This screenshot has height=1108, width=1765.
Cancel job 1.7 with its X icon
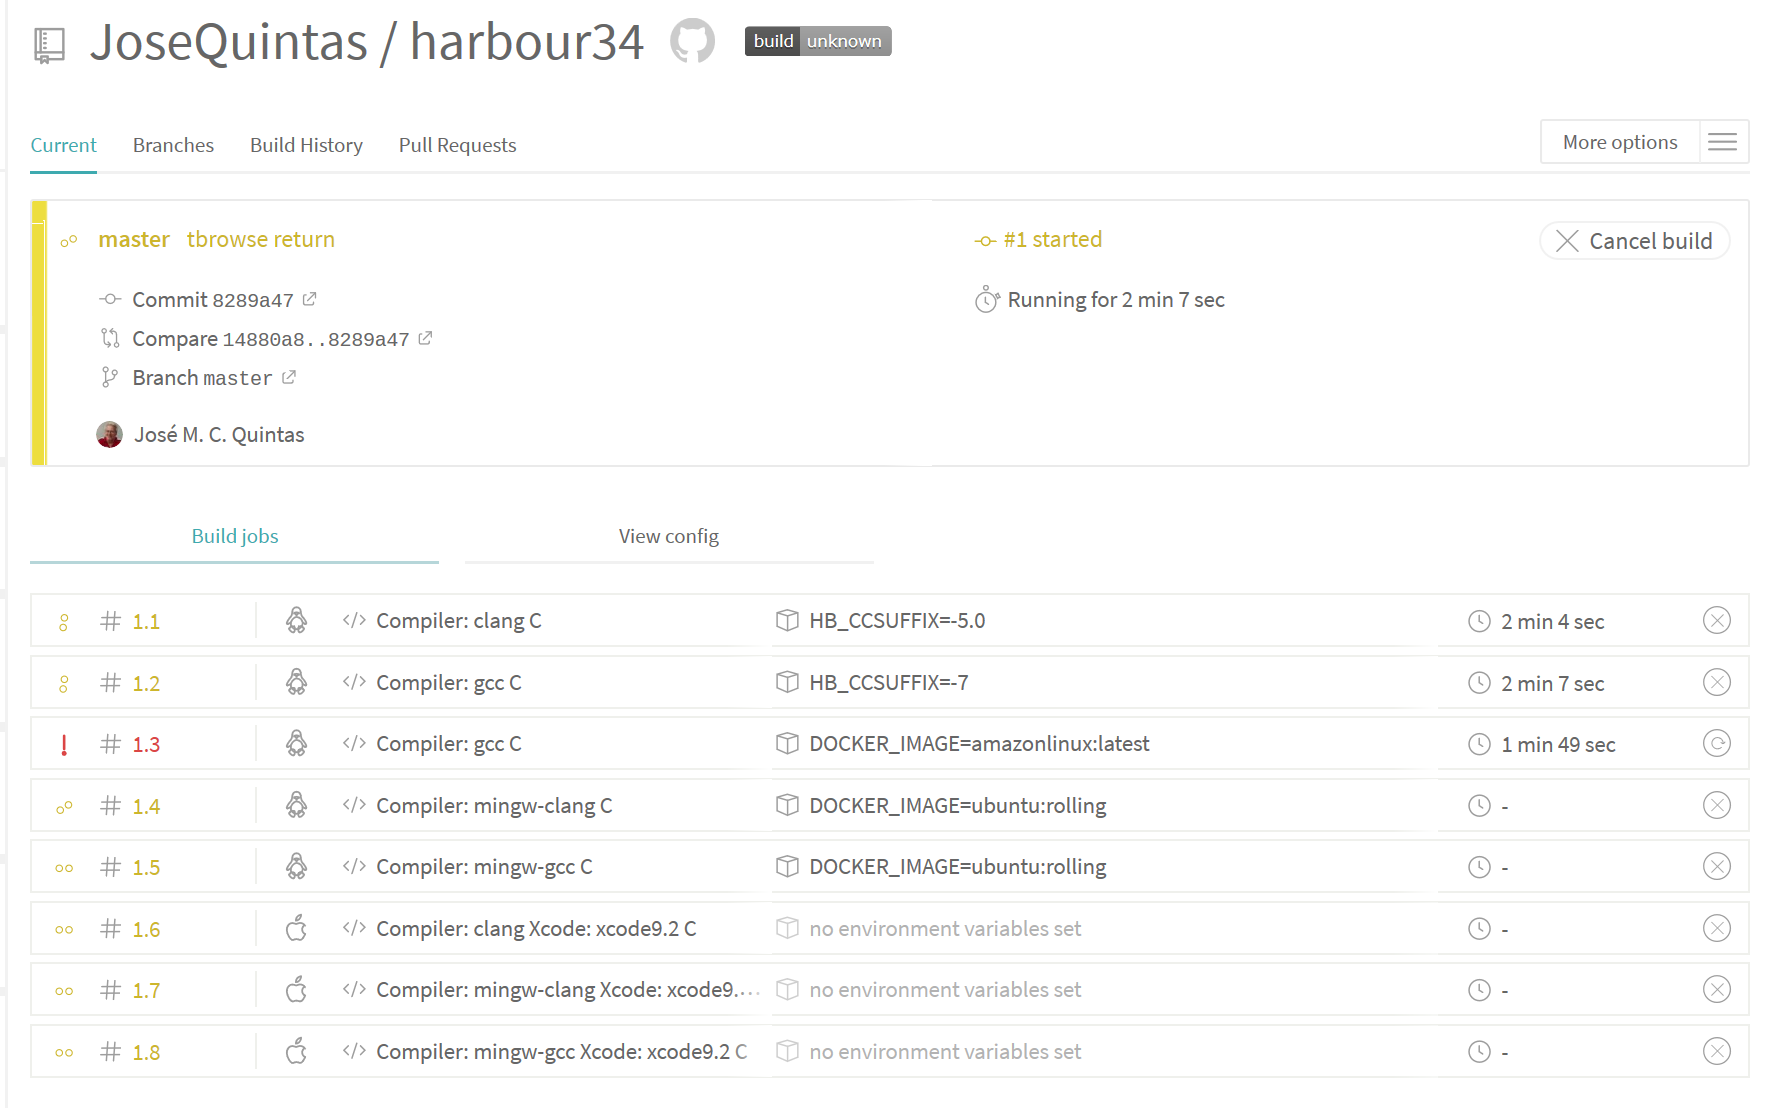[x=1716, y=990]
